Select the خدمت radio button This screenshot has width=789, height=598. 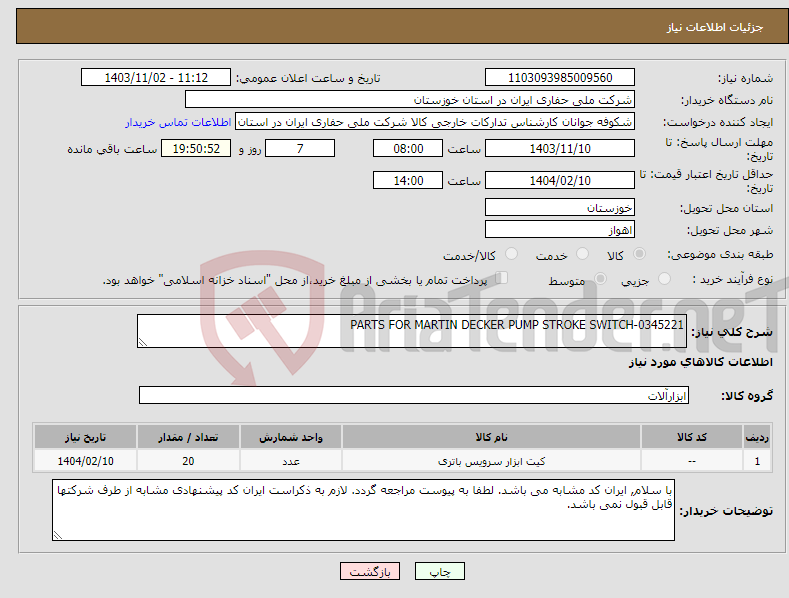click(582, 254)
